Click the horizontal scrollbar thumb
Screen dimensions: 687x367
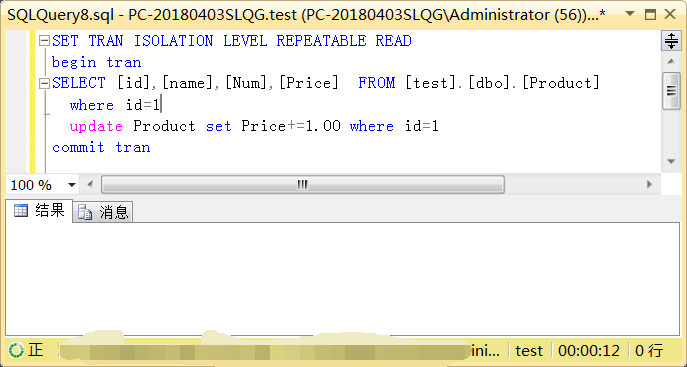click(x=303, y=184)
